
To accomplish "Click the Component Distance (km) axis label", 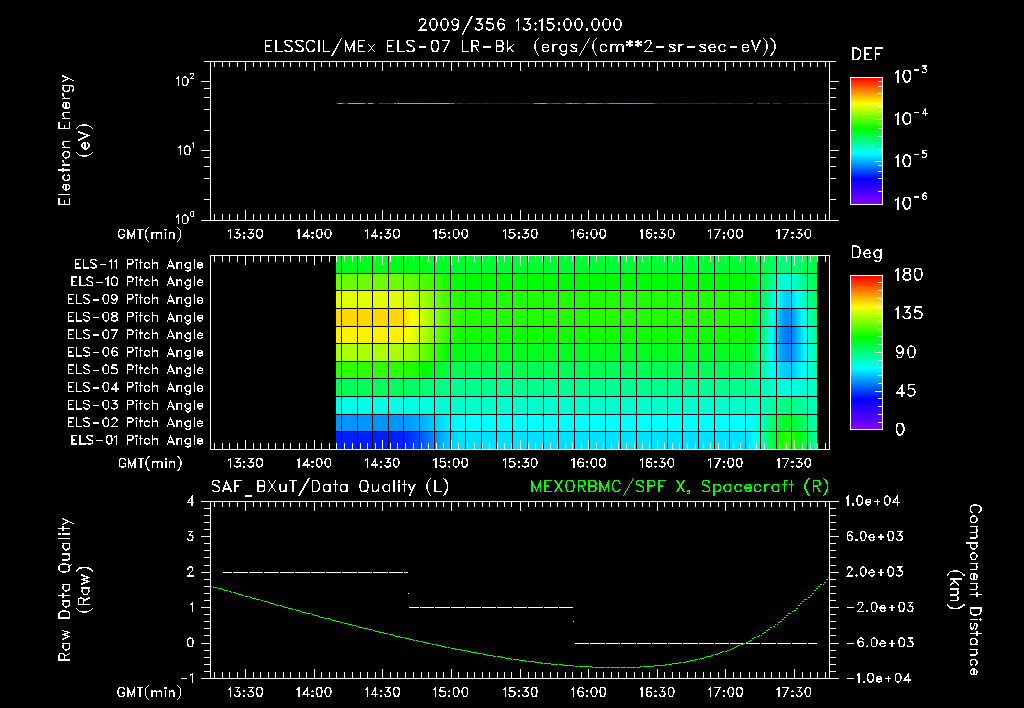I will point(965,590).
